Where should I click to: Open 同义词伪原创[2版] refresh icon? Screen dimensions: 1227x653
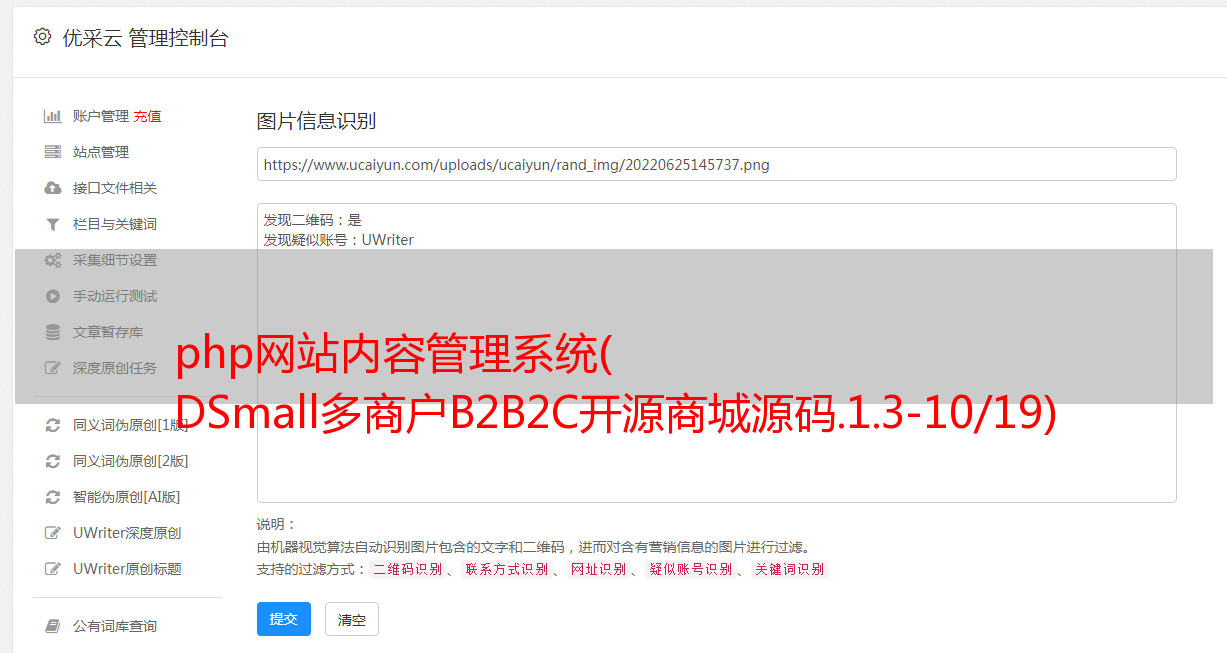click(53, 461)
